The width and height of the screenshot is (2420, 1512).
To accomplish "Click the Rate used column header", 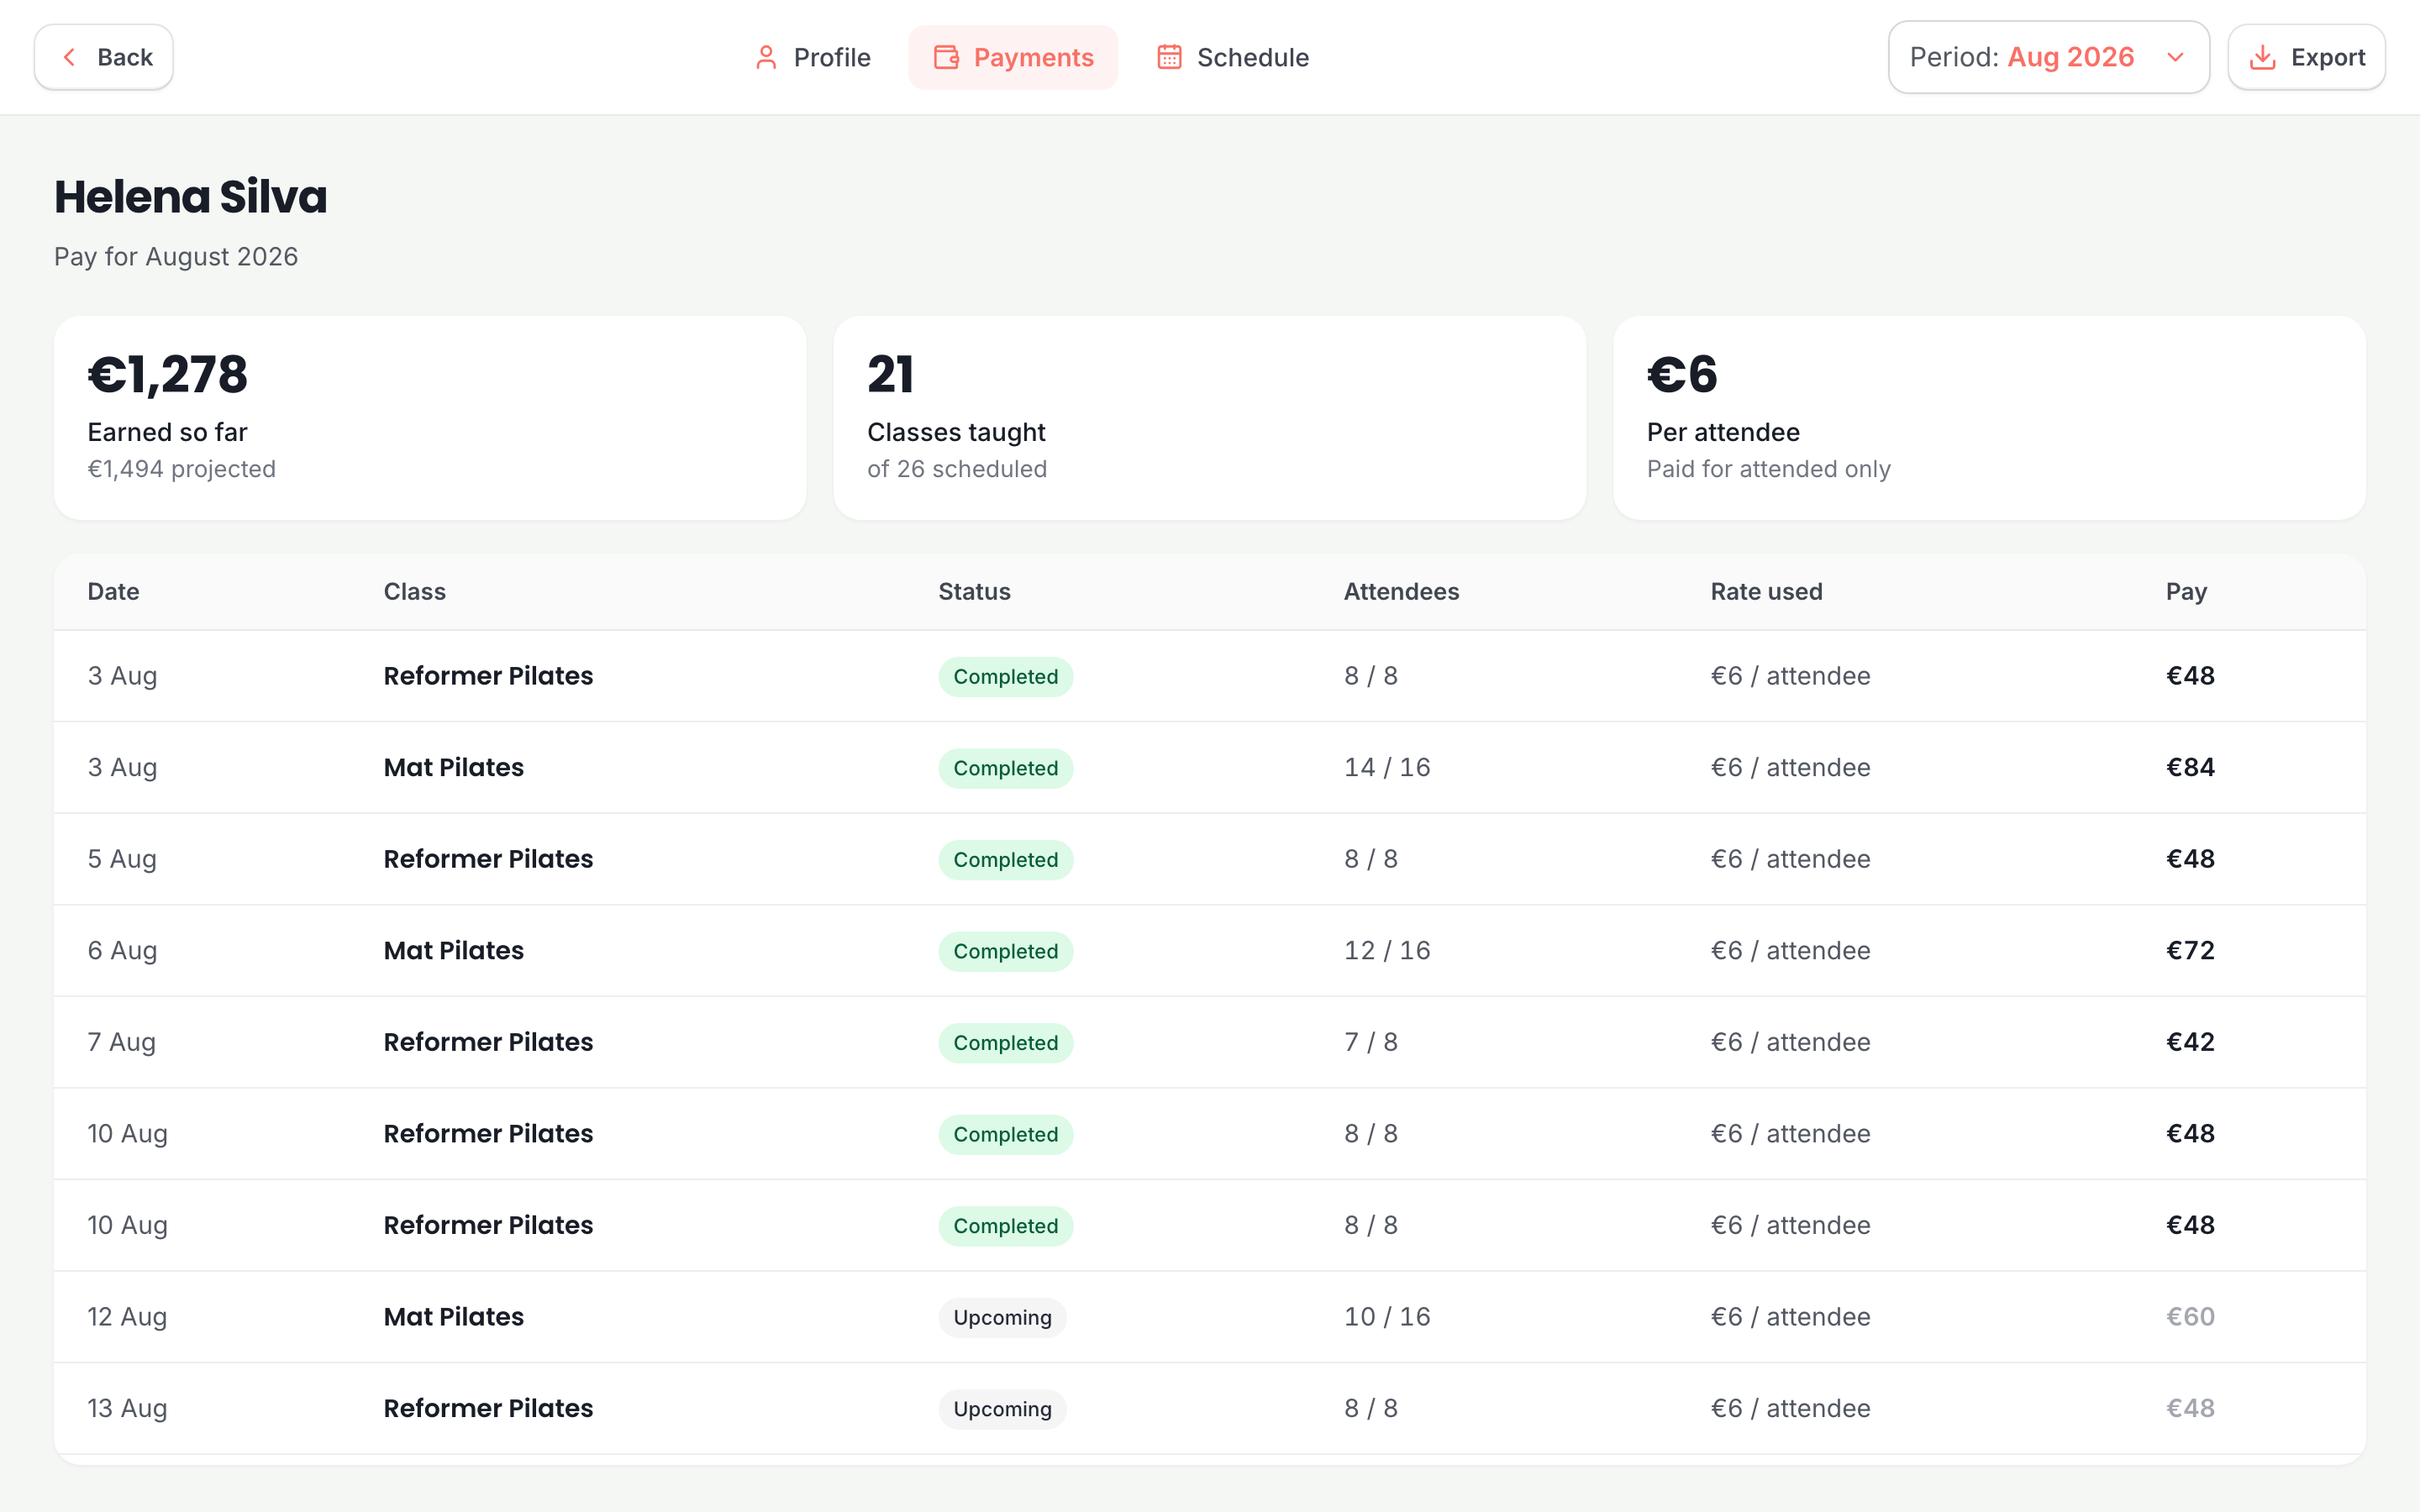I will (x=1766, y=591).
